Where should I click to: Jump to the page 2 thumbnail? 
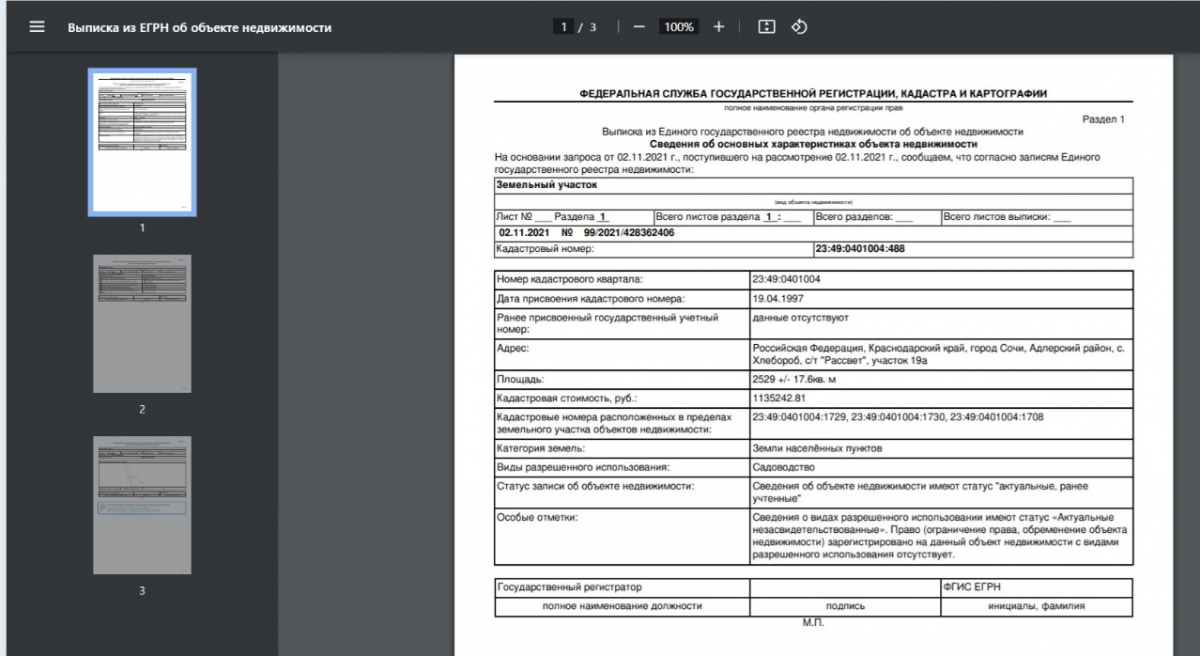point(142,324)
